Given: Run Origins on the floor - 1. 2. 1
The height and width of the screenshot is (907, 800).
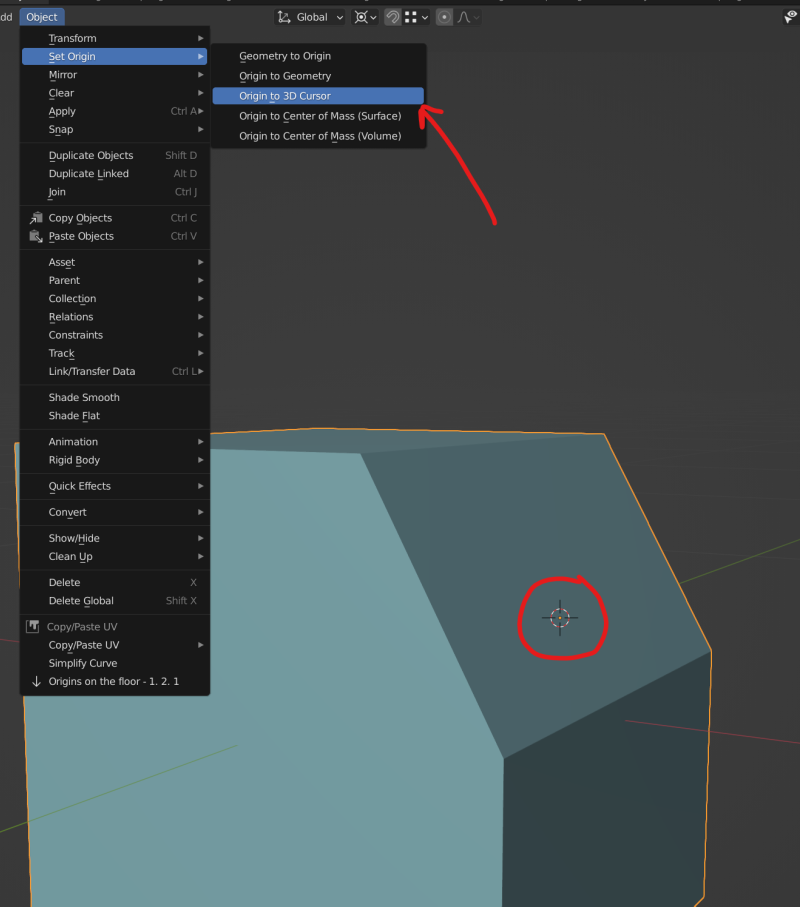Looking at the screenshot, I should click(x=115, y=681).
